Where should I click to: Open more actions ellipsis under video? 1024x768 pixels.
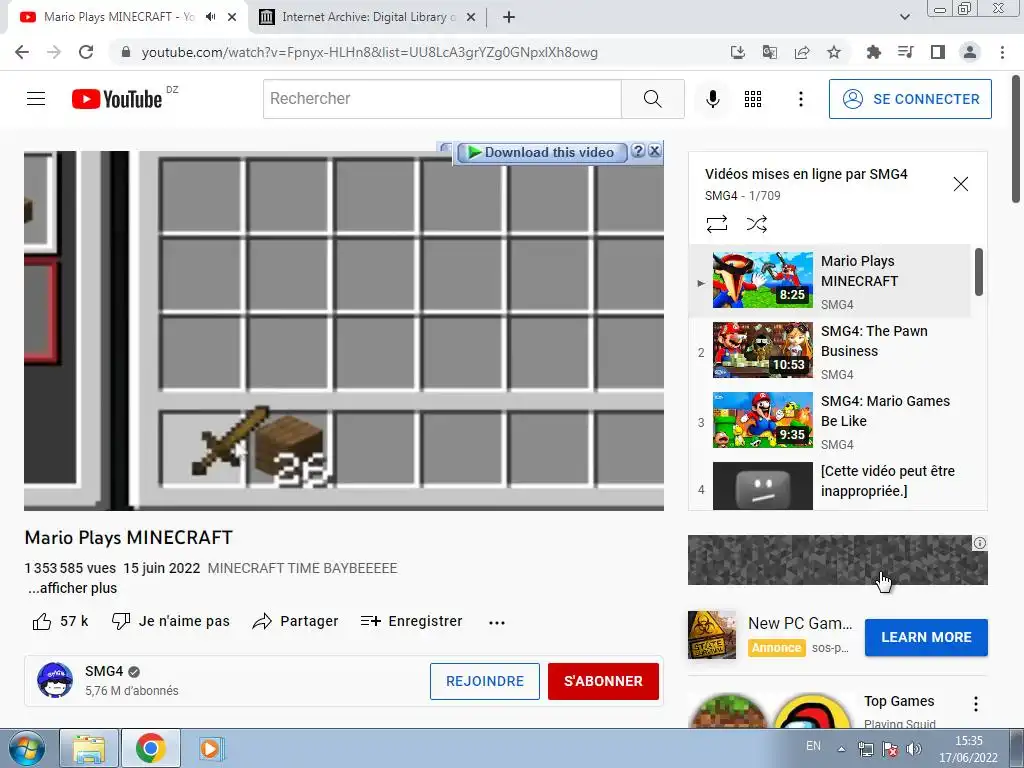click(497, 622)
